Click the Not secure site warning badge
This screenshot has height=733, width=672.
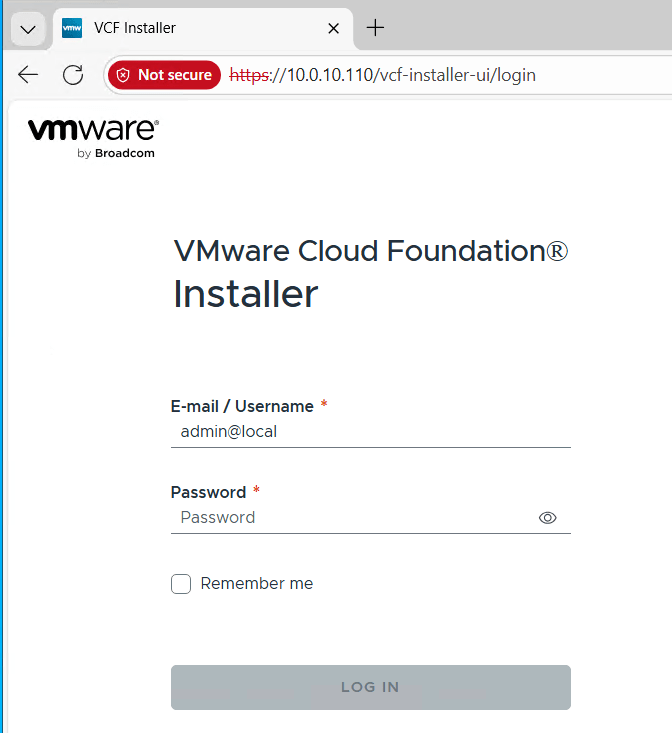point(165,75)
